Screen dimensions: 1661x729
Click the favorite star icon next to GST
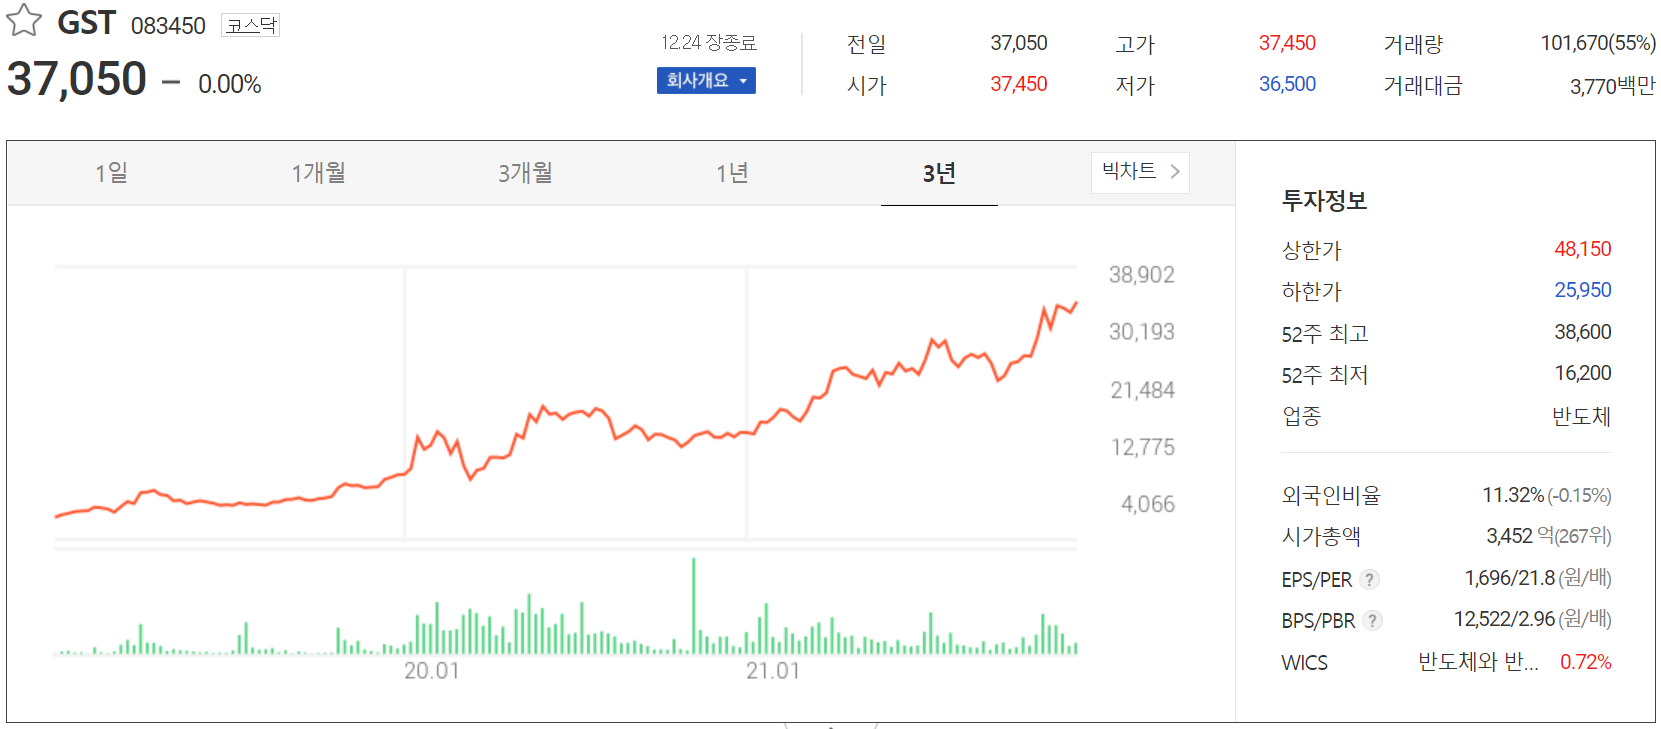point(23,20)
